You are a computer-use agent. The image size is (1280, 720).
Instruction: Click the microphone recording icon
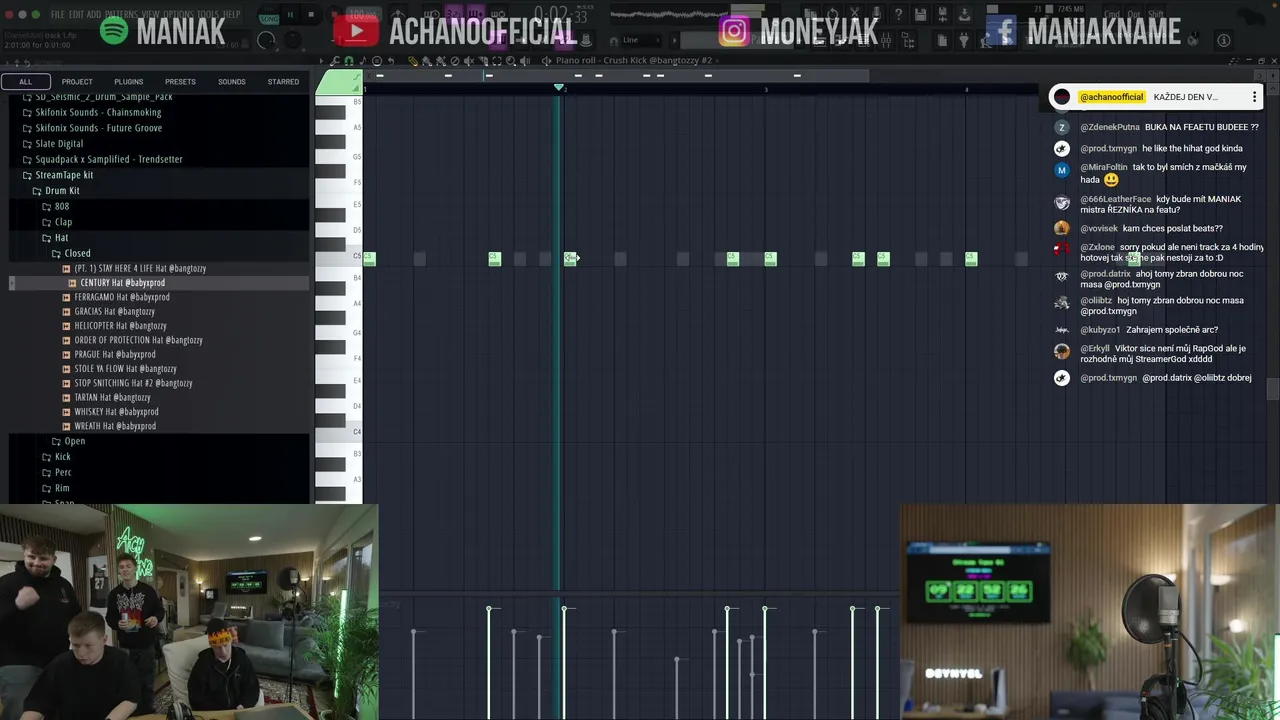pos(877,15)
